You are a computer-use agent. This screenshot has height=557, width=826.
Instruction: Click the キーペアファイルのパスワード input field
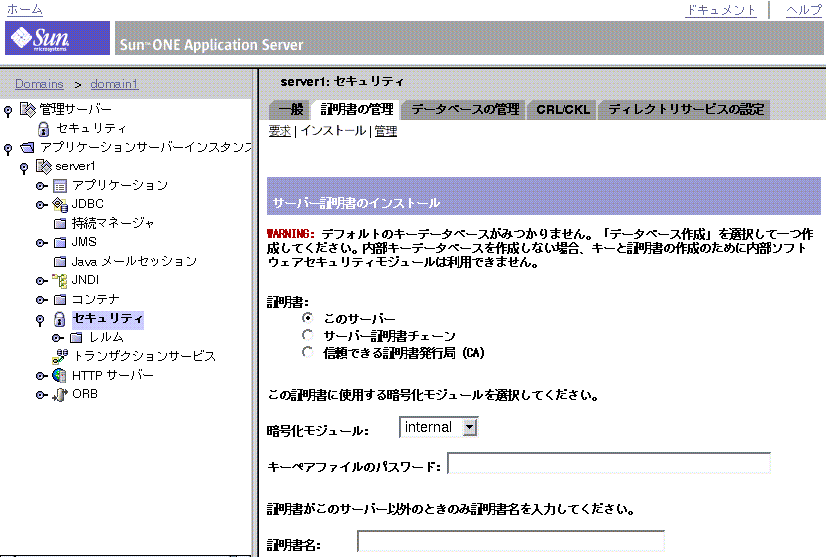point(609,463)
